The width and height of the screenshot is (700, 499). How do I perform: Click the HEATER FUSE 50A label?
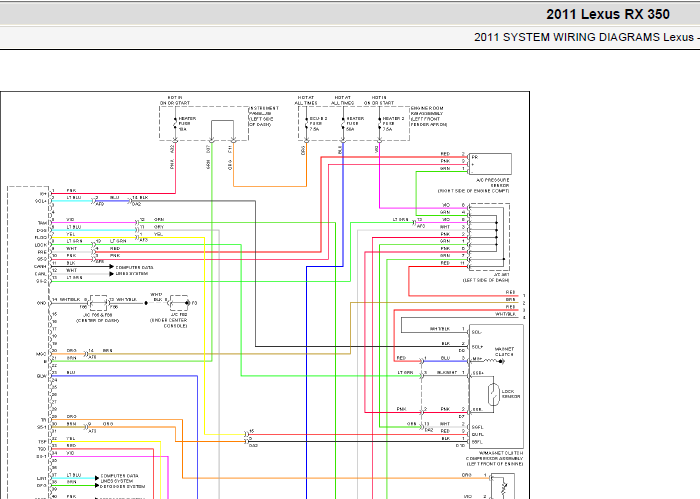click(355, 124)
